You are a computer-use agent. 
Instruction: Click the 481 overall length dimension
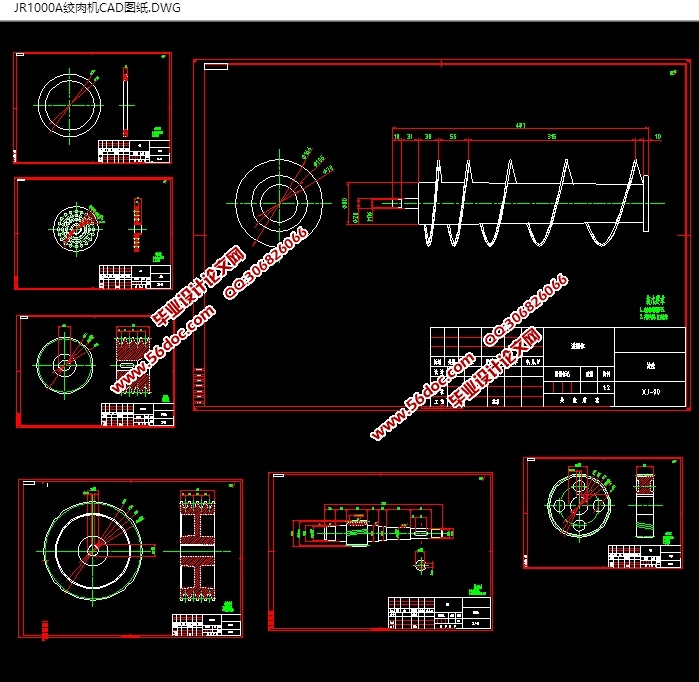521,126
